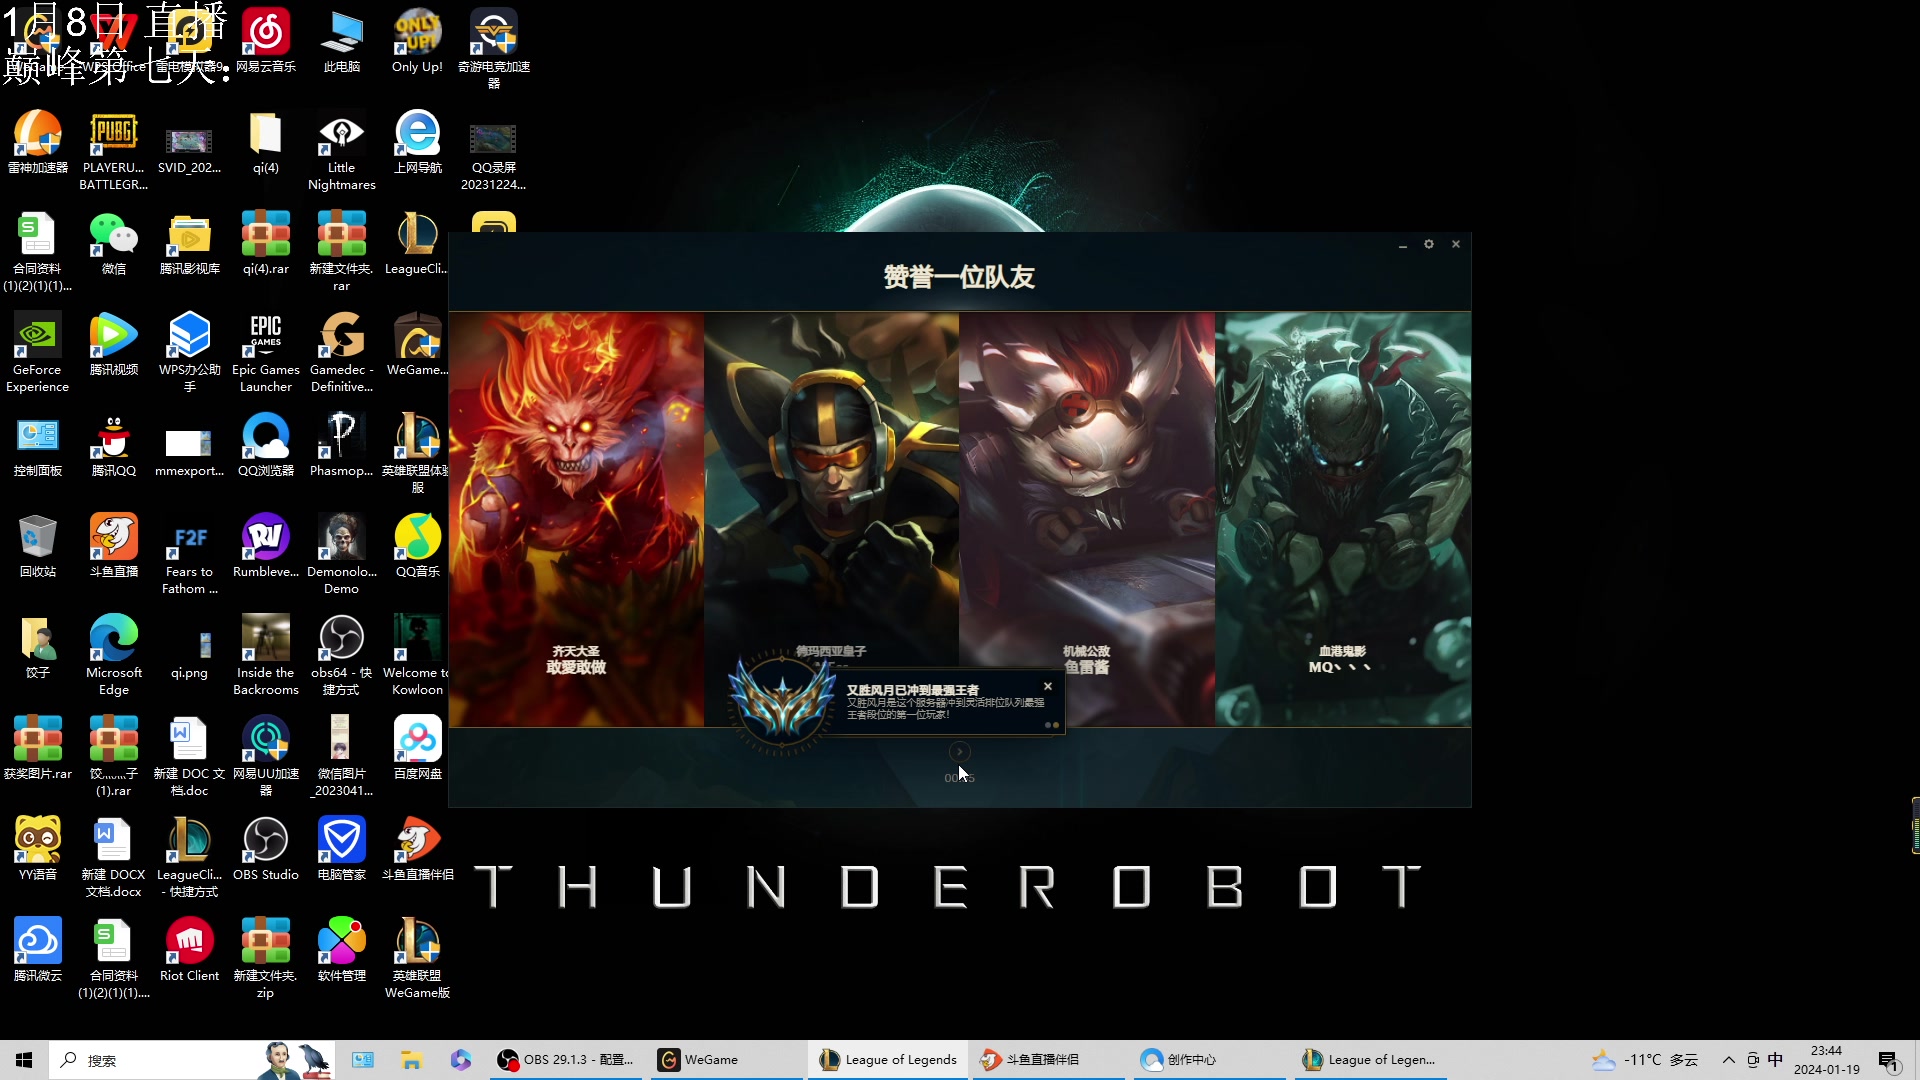Viewport: 1920px width, 1080px height.
Task: Open 百度网盘 desktop icon
Action: tap(417, 749)
